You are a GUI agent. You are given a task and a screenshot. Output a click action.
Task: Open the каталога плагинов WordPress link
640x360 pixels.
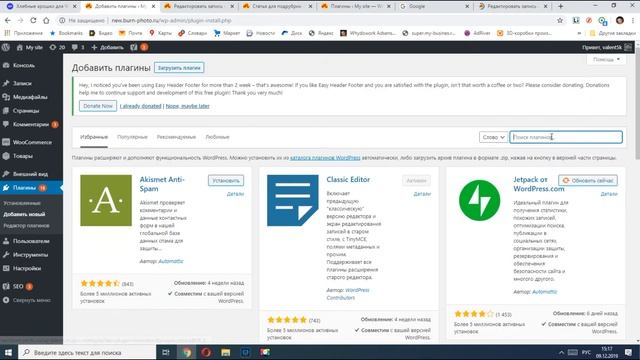click(325, 158)
